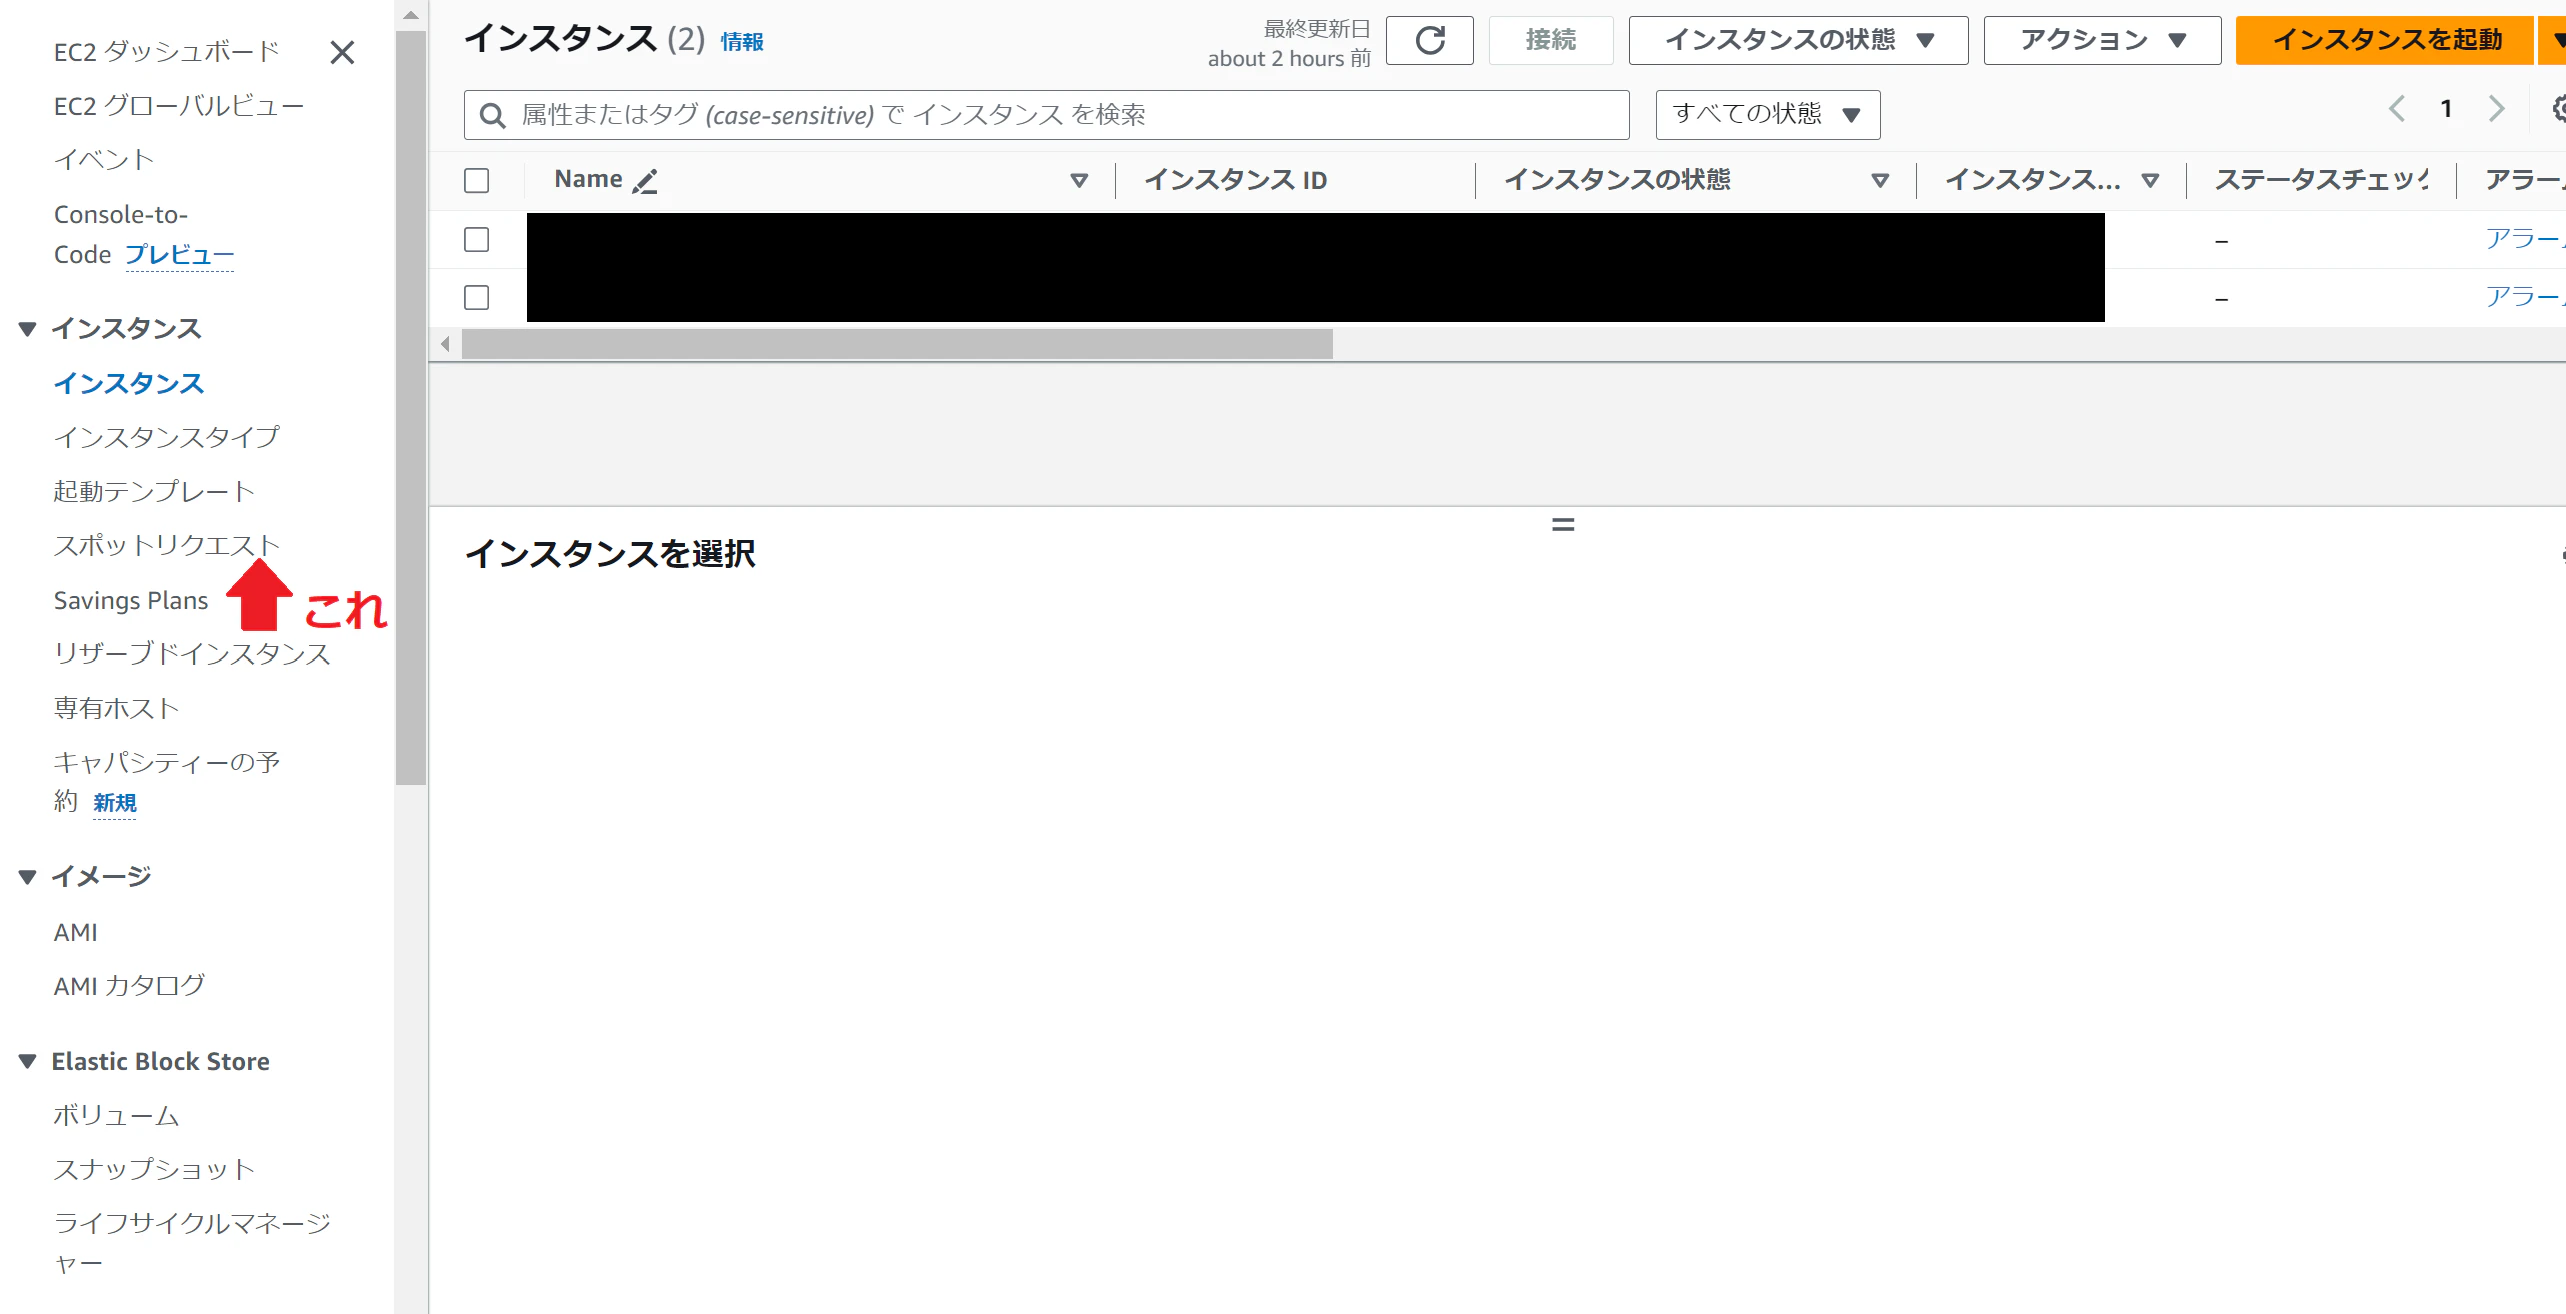Toggle the select-all instances checkbox

click(476, 180)
